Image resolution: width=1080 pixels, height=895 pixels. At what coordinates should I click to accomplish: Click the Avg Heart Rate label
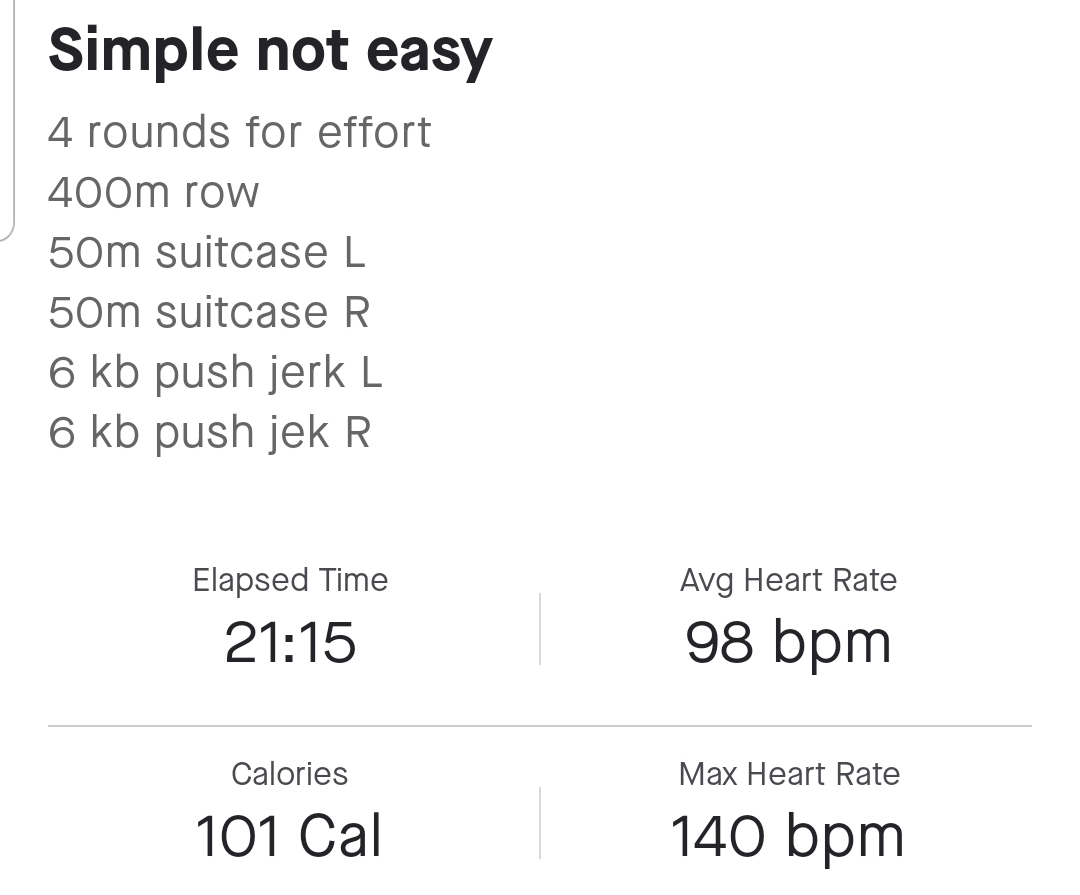coord(789,580)
